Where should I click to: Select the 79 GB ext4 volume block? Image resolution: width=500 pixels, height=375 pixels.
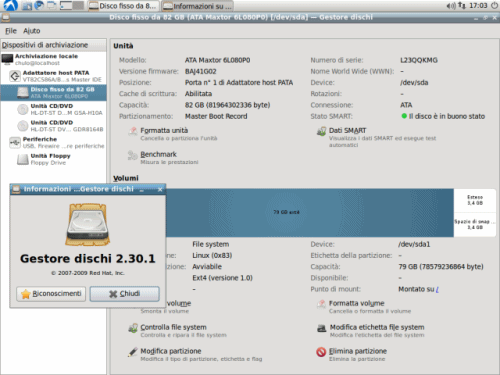[x=309, y=213]
